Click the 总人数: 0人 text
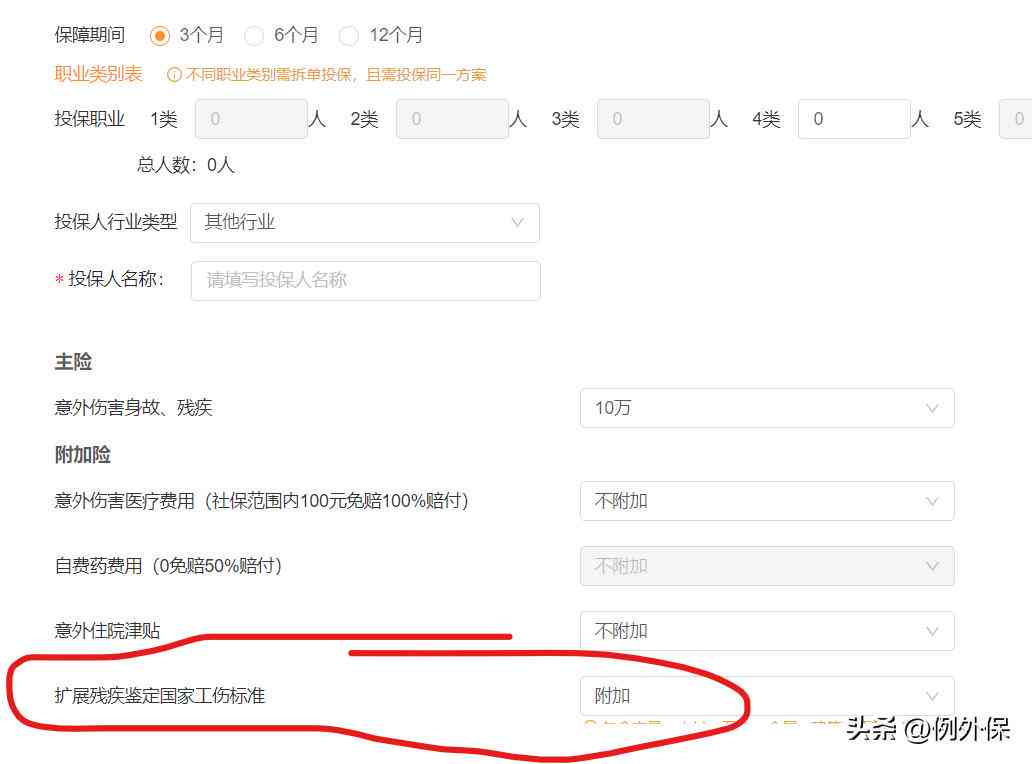 [186, 165]
